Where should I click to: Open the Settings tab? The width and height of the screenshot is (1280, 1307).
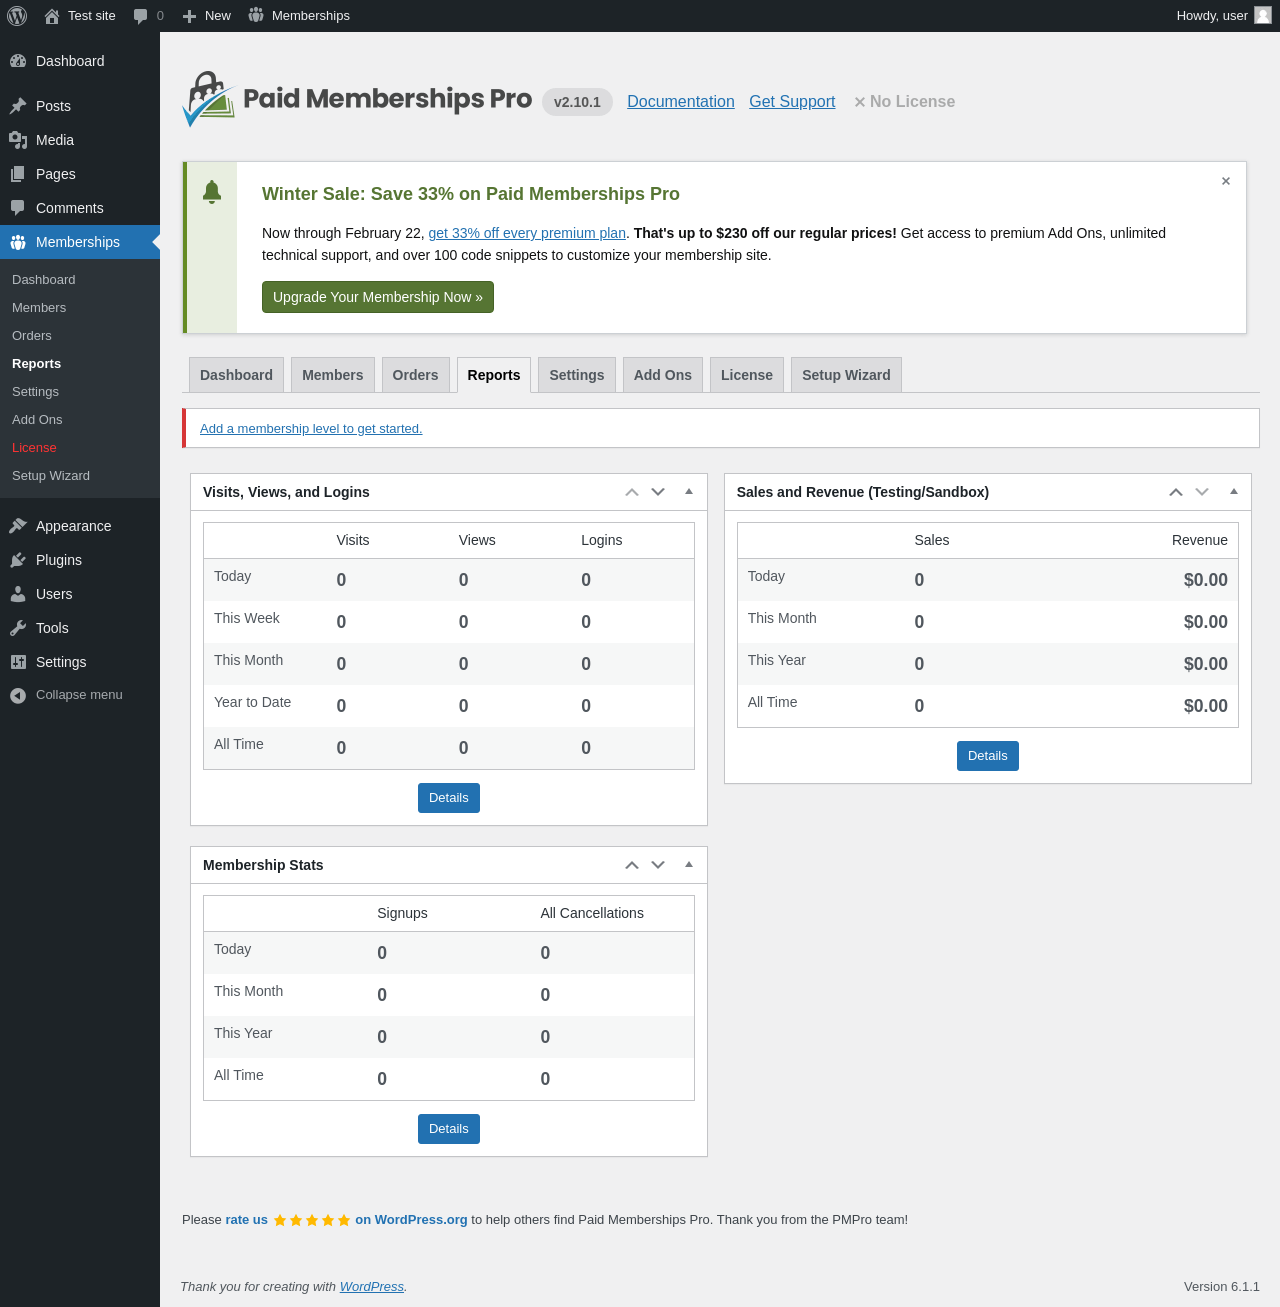click(x=577, y=375)
